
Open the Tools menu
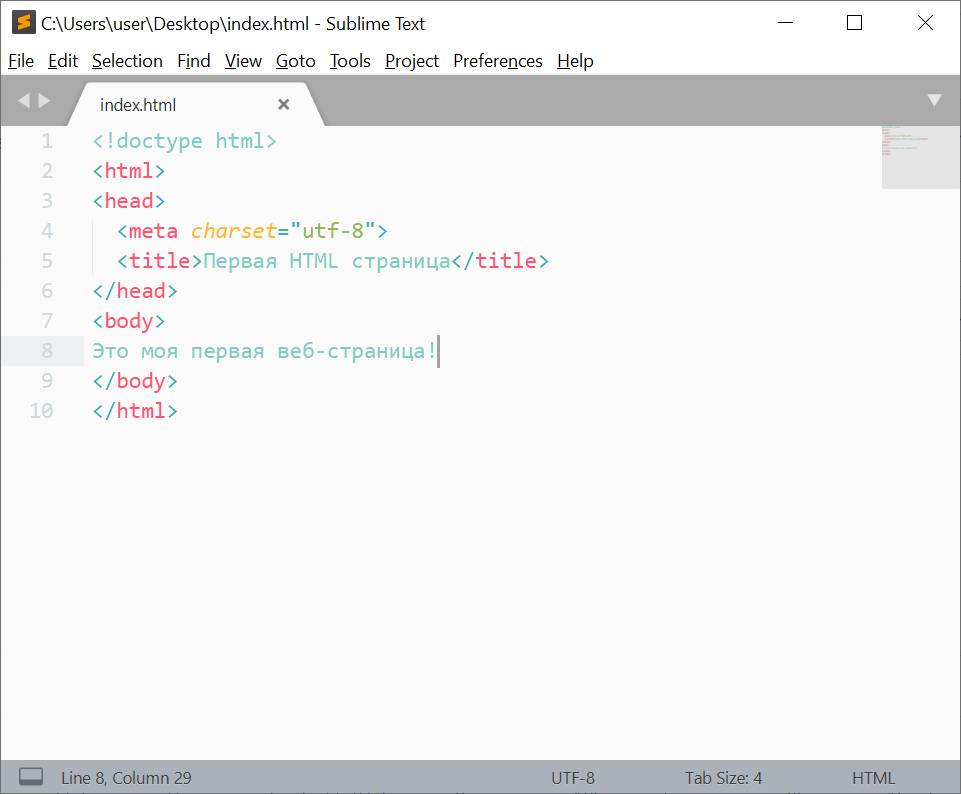(x=350, y=61)
